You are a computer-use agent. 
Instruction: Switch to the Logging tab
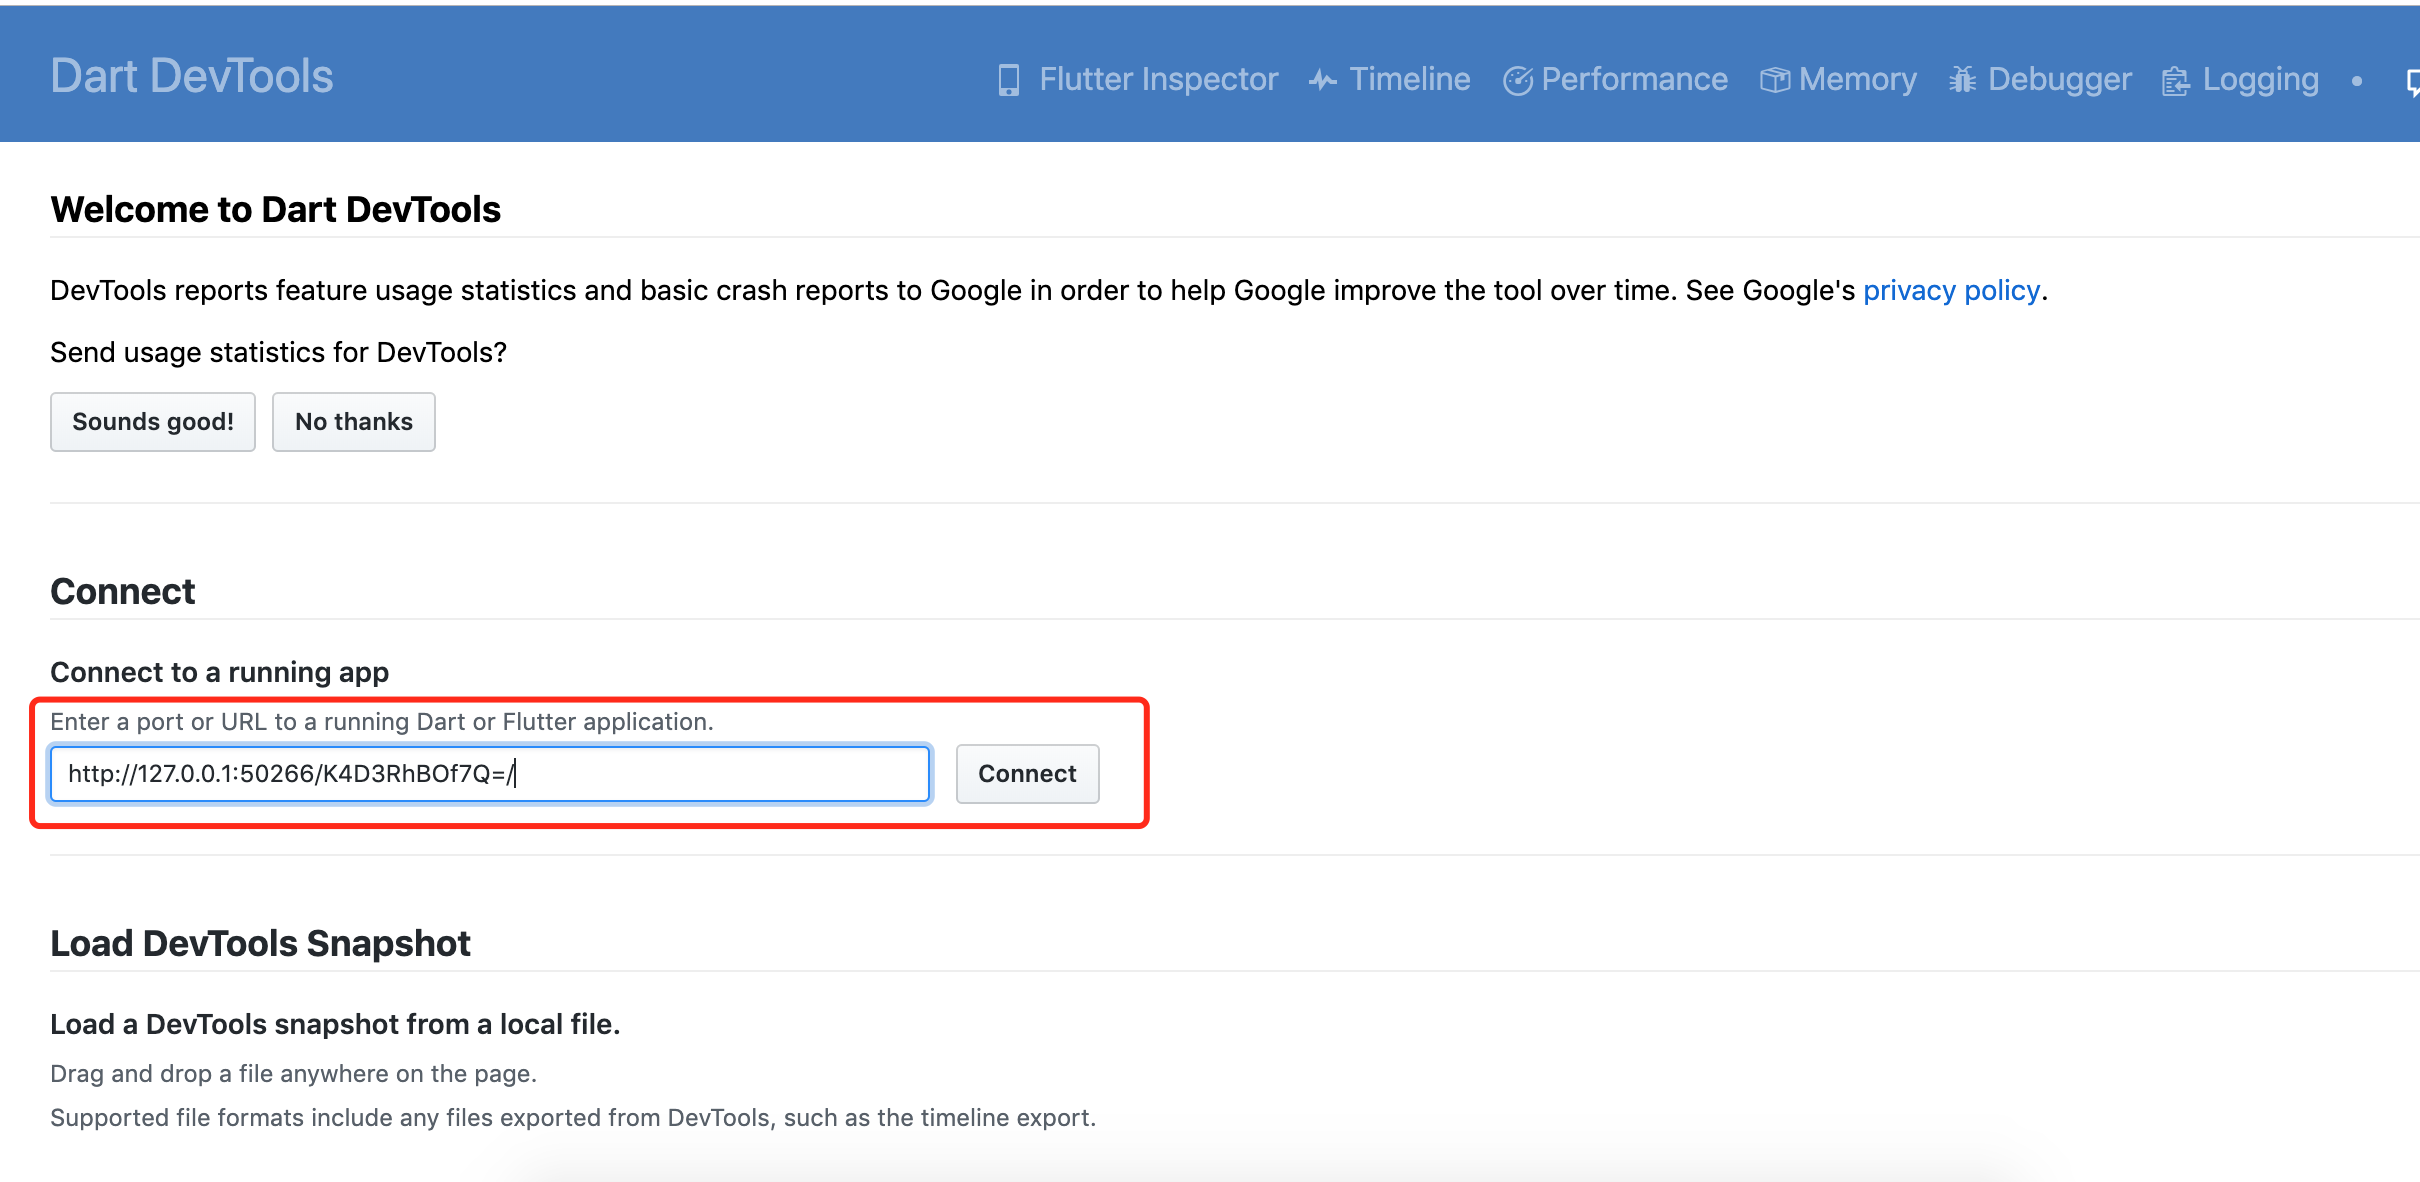point(2260,79)
